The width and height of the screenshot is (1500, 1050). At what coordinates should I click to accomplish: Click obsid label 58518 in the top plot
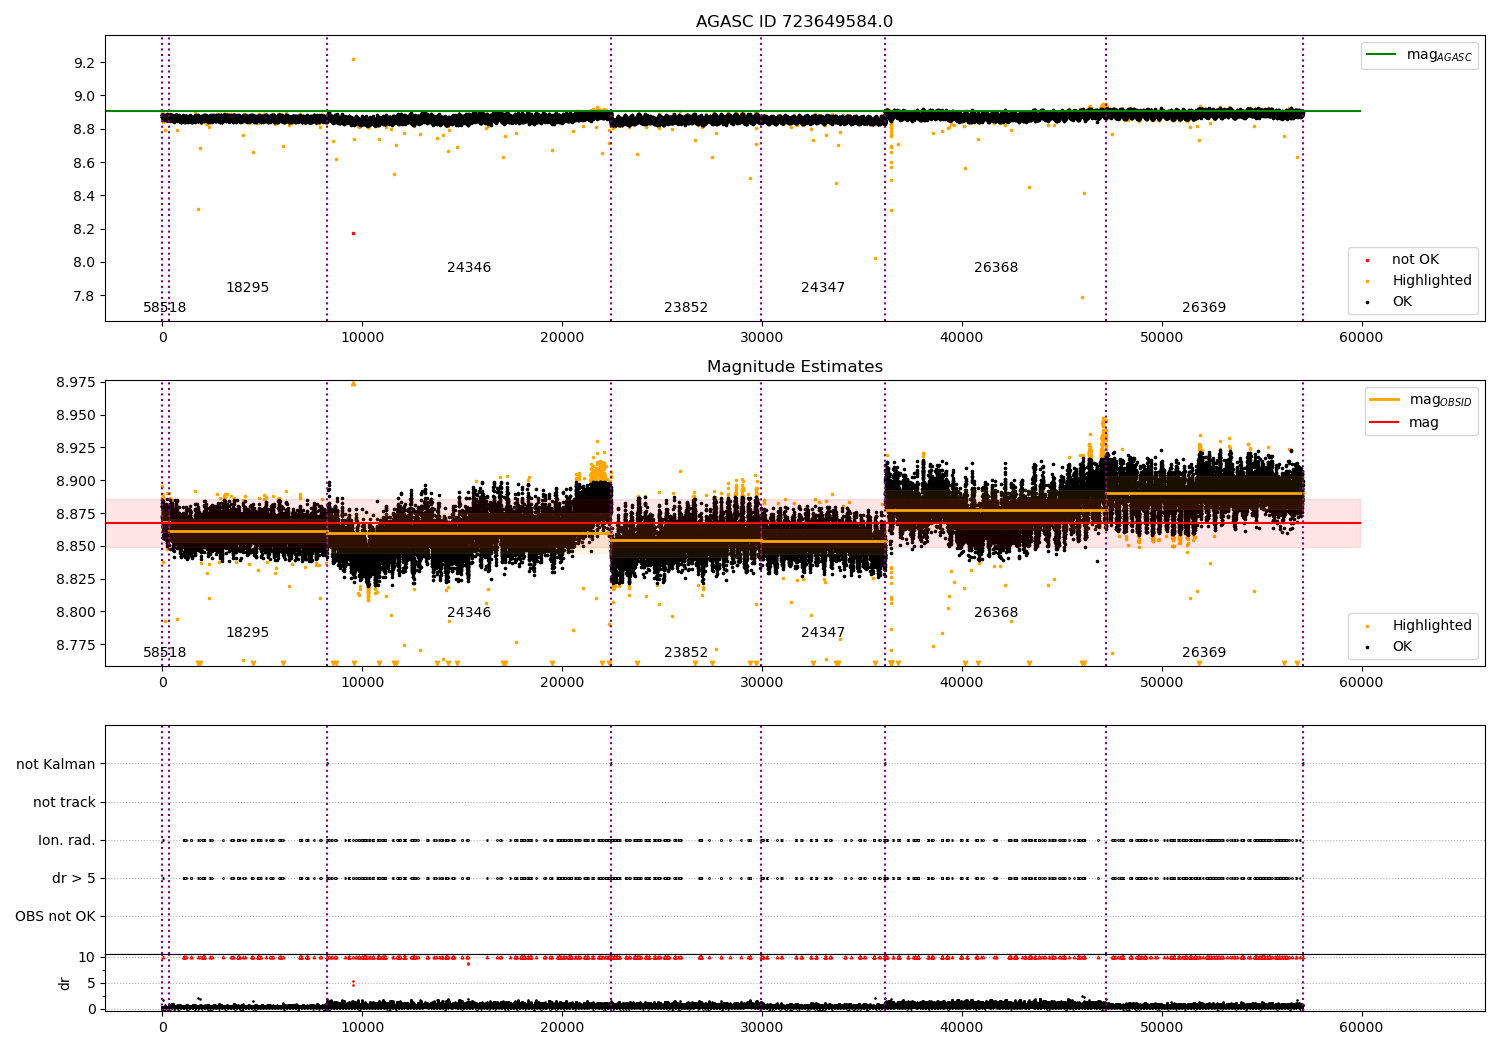[165, 308]
